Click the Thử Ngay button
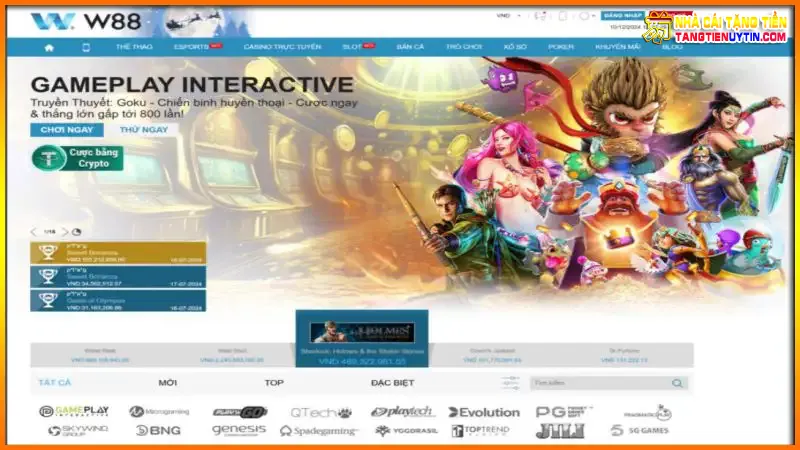The width and height of the screenshot is (800, 450). pos(144,130)
